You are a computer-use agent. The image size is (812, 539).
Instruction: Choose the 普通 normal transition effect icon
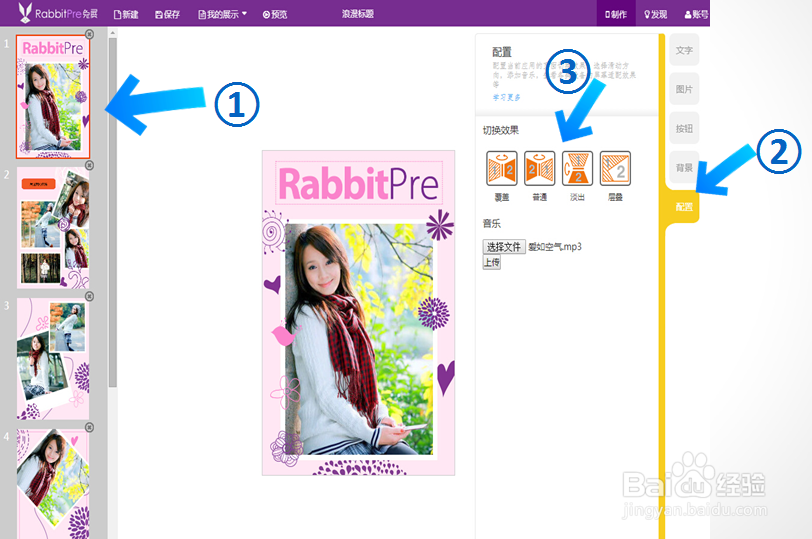pyautogui.click(x=540, y=168)
